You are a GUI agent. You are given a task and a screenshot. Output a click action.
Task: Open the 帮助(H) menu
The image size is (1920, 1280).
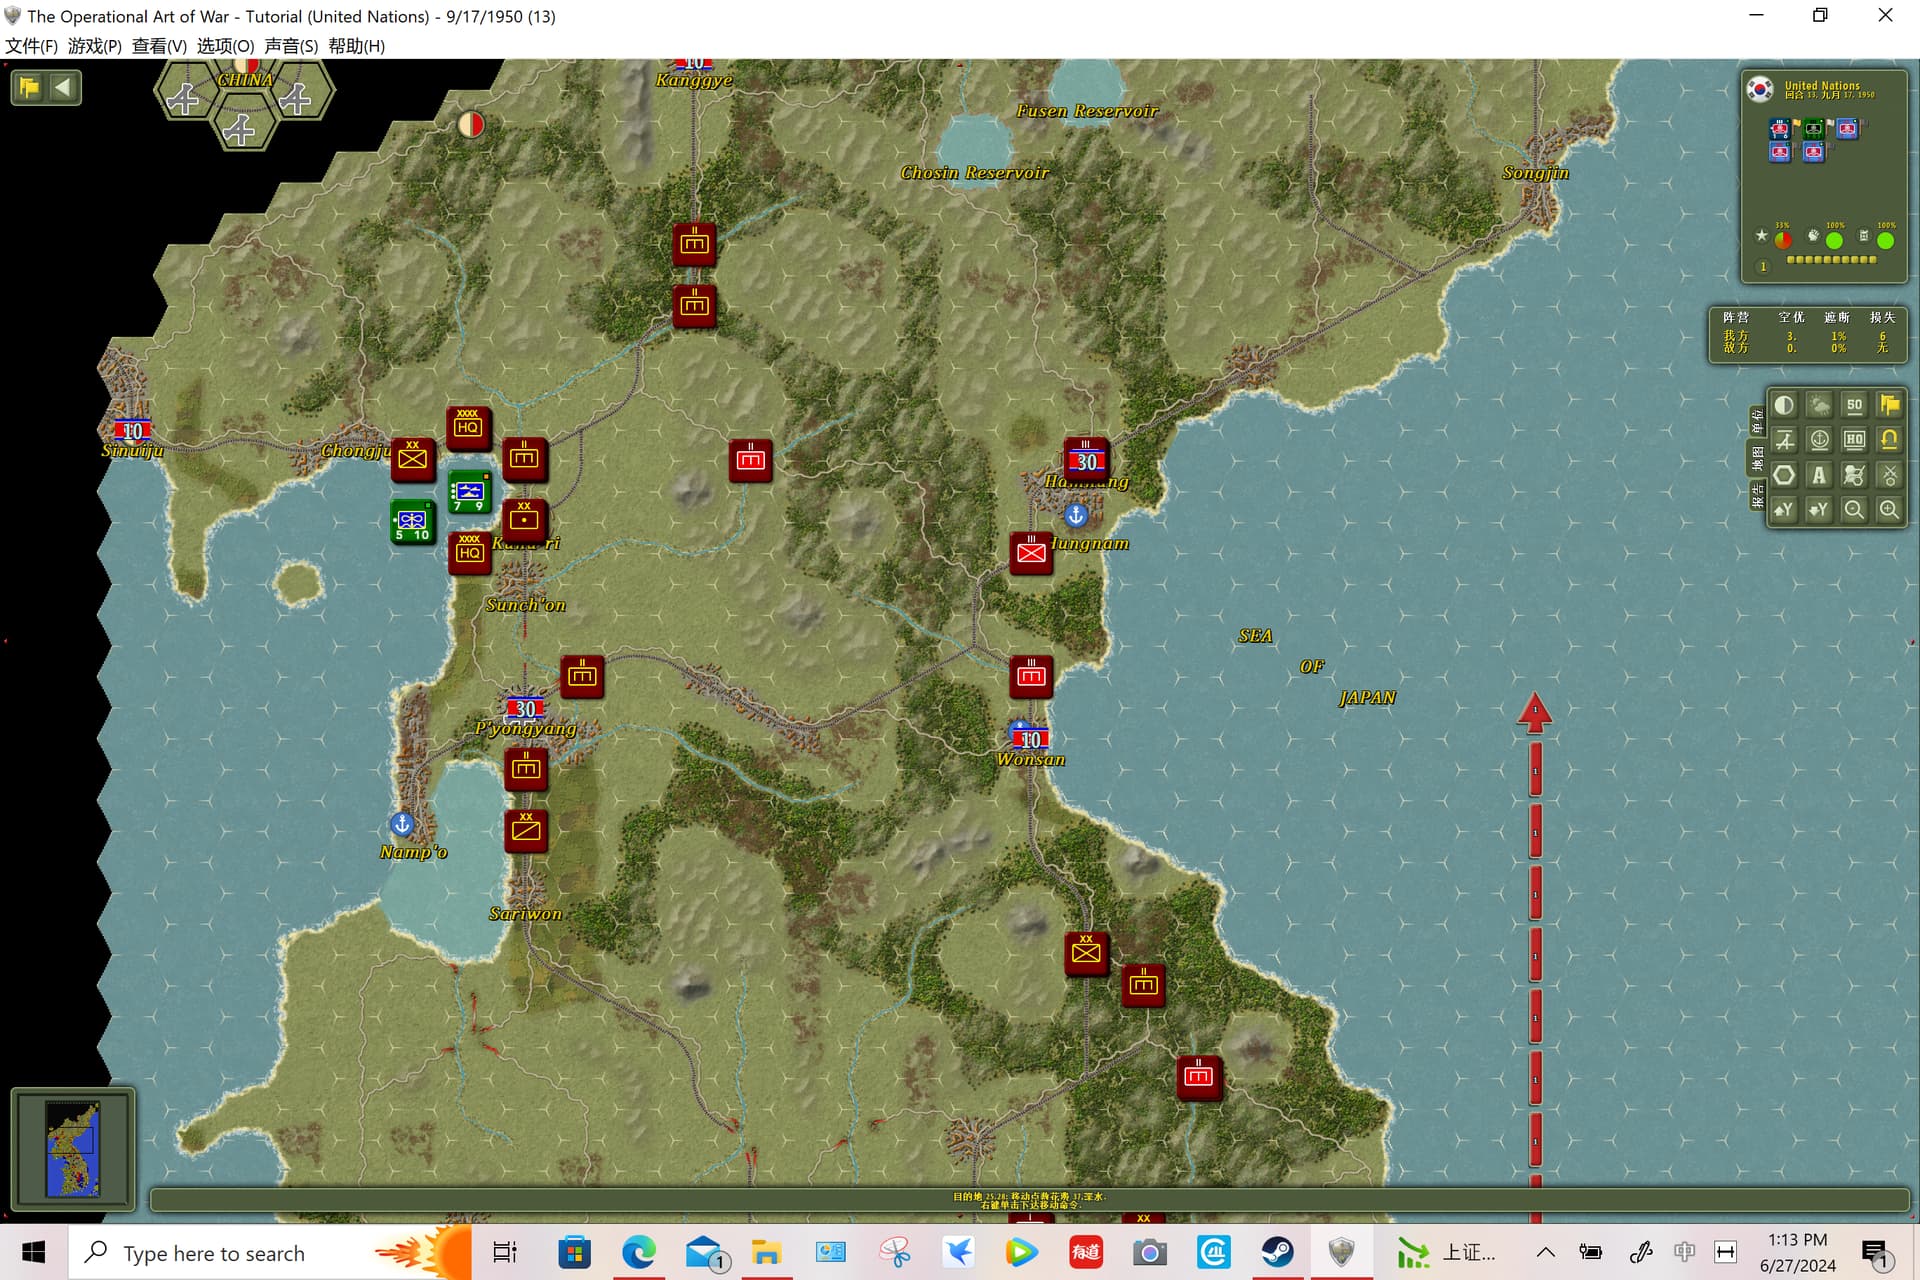click(x=357, y=46)
